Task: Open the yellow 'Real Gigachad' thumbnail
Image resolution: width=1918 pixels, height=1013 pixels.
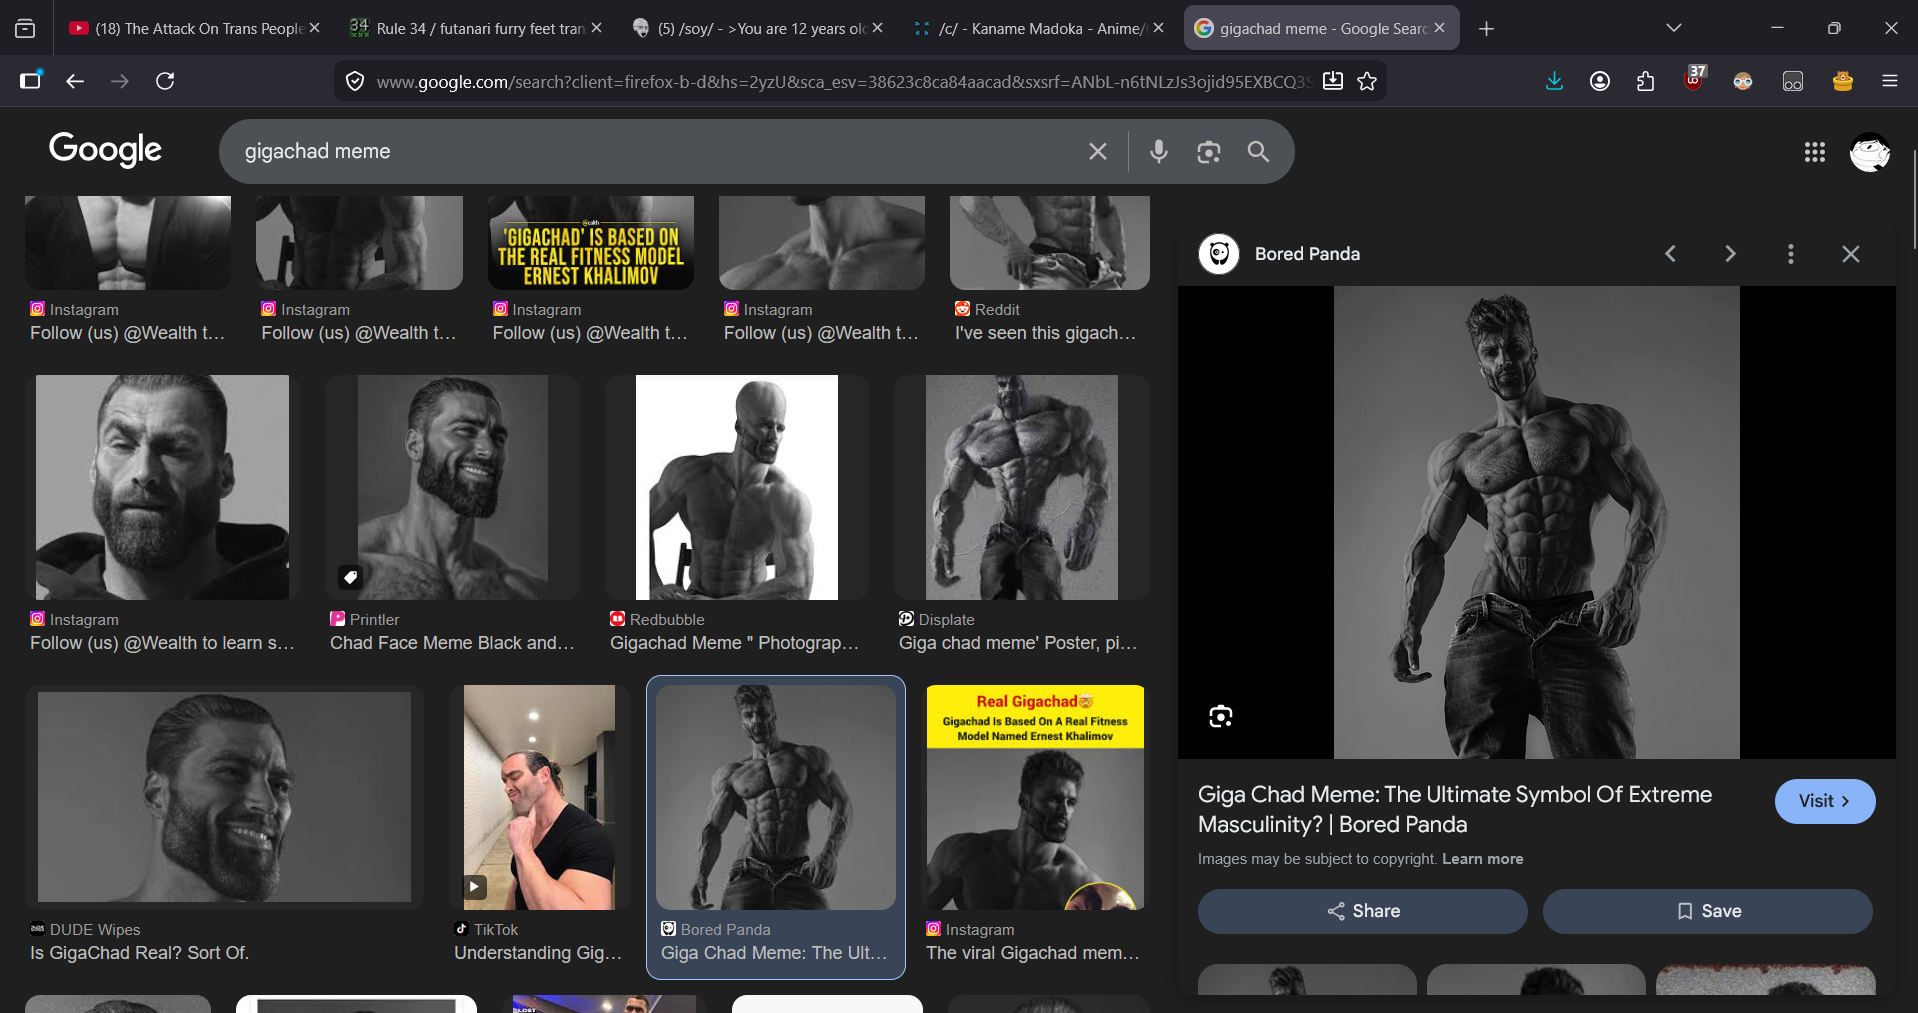Action: [1035, 797]
